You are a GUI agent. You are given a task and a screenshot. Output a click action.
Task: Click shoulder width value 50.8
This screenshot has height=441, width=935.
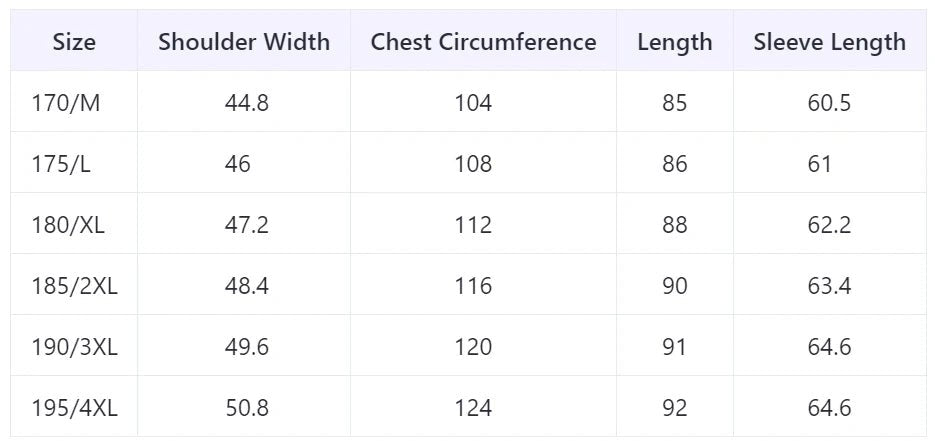click(x=246, y=408)
